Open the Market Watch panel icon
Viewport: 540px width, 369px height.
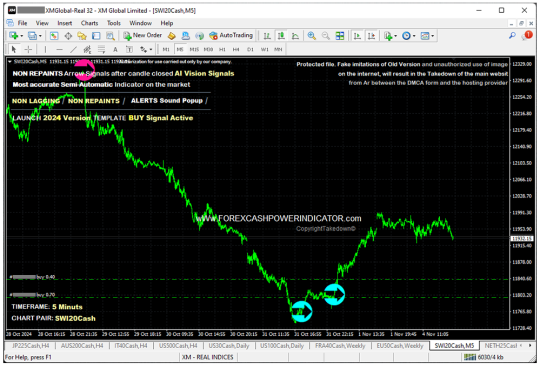(x=54, y=36)
